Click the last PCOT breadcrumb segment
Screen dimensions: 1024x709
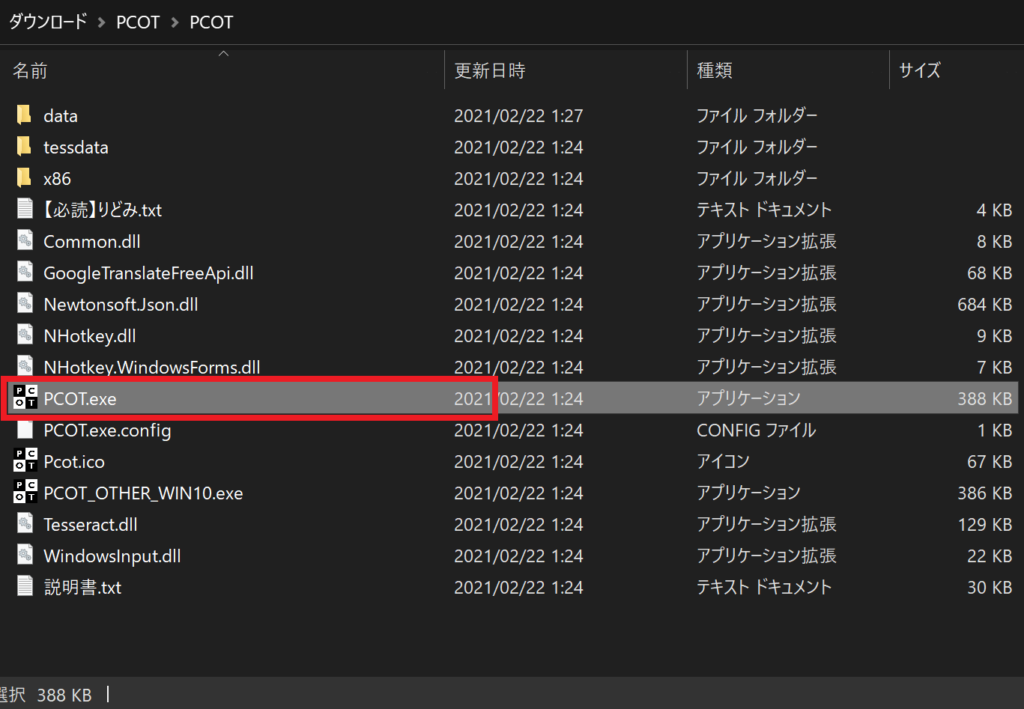pyautogui.click(x=211, y=22)
